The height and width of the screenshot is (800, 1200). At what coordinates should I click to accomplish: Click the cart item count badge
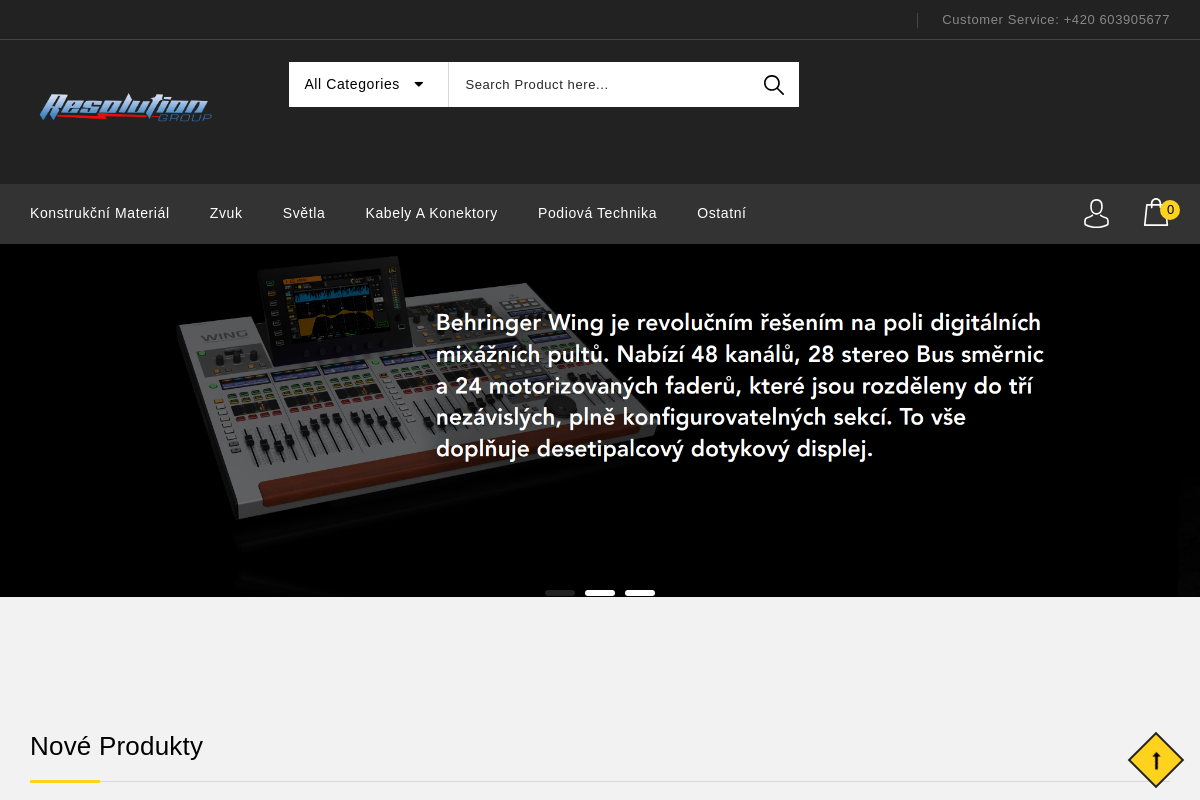tap(1170, 210)
